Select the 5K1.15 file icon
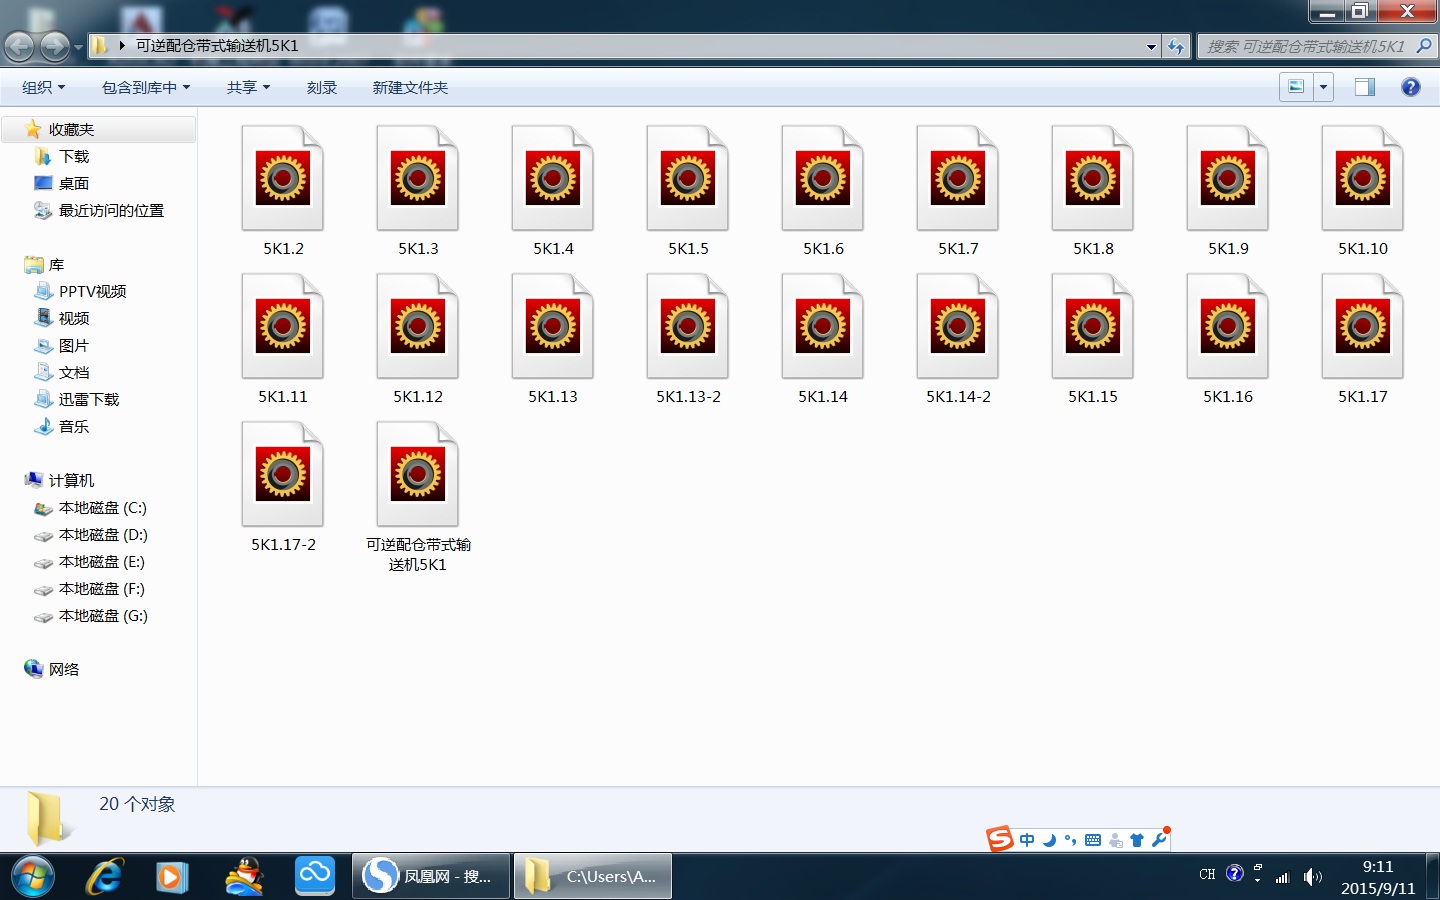The height and width of the screenshot is (900, 1440). [x=1093, y=327]
